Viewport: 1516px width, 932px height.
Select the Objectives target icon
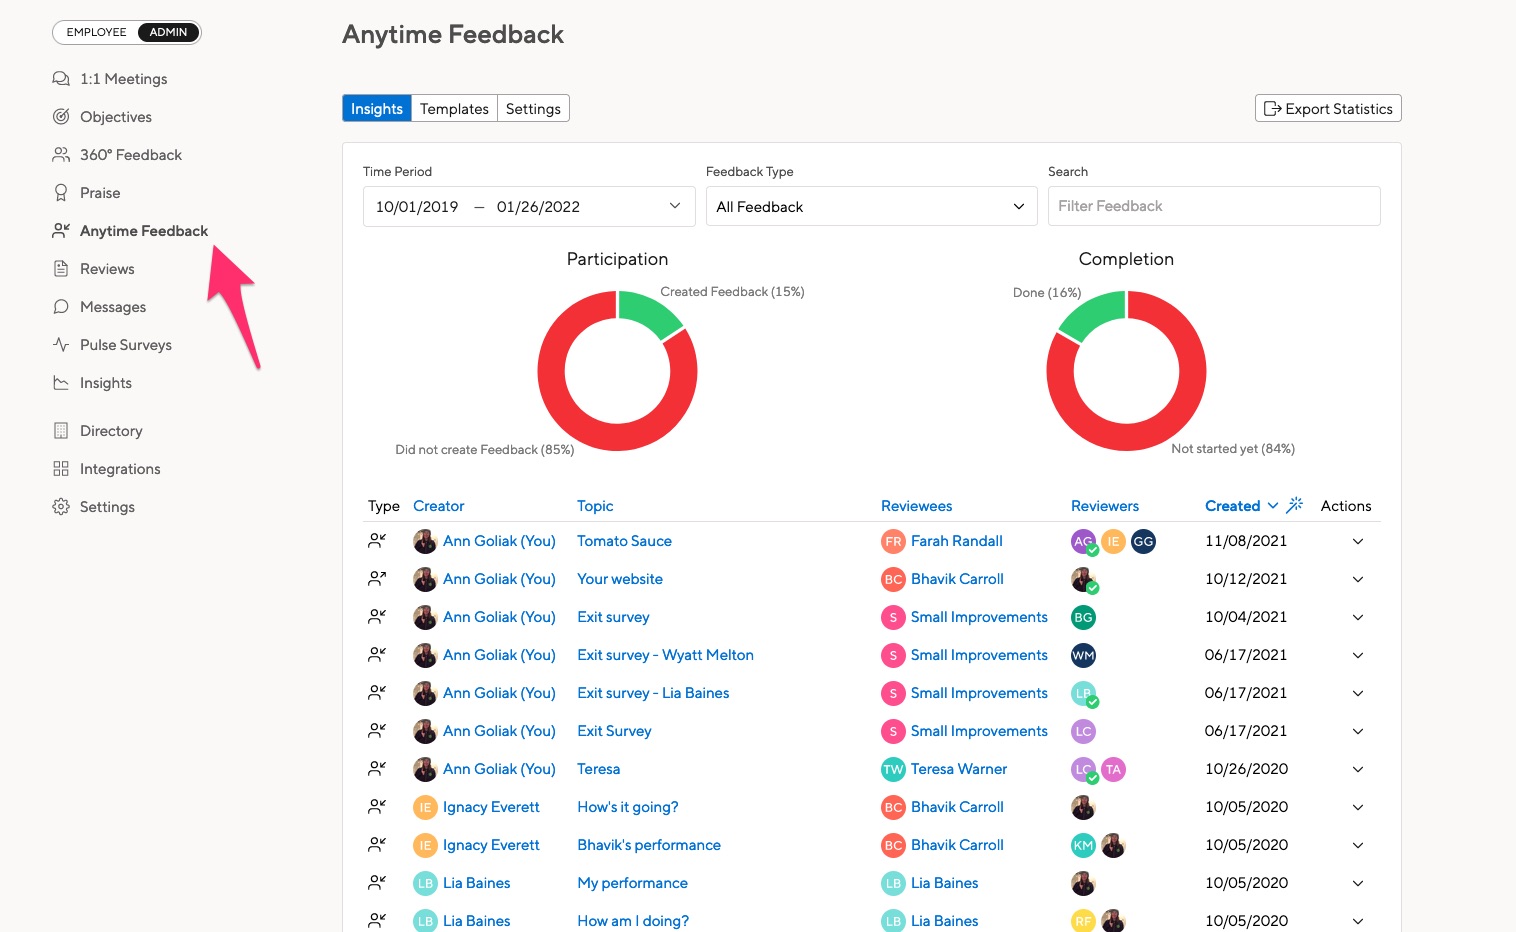[61, 116]
